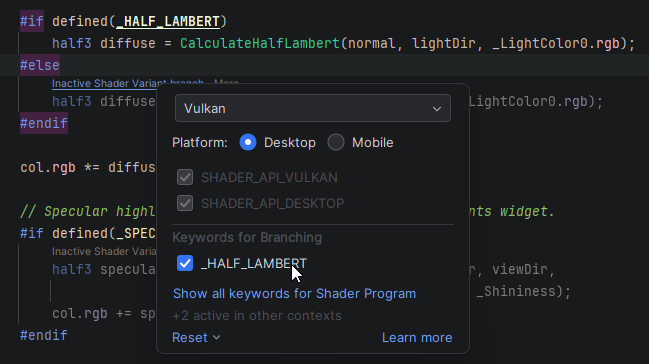649x364 pixels.
Task: Select the Desktop platform radio button
Action: coord(248,142)
